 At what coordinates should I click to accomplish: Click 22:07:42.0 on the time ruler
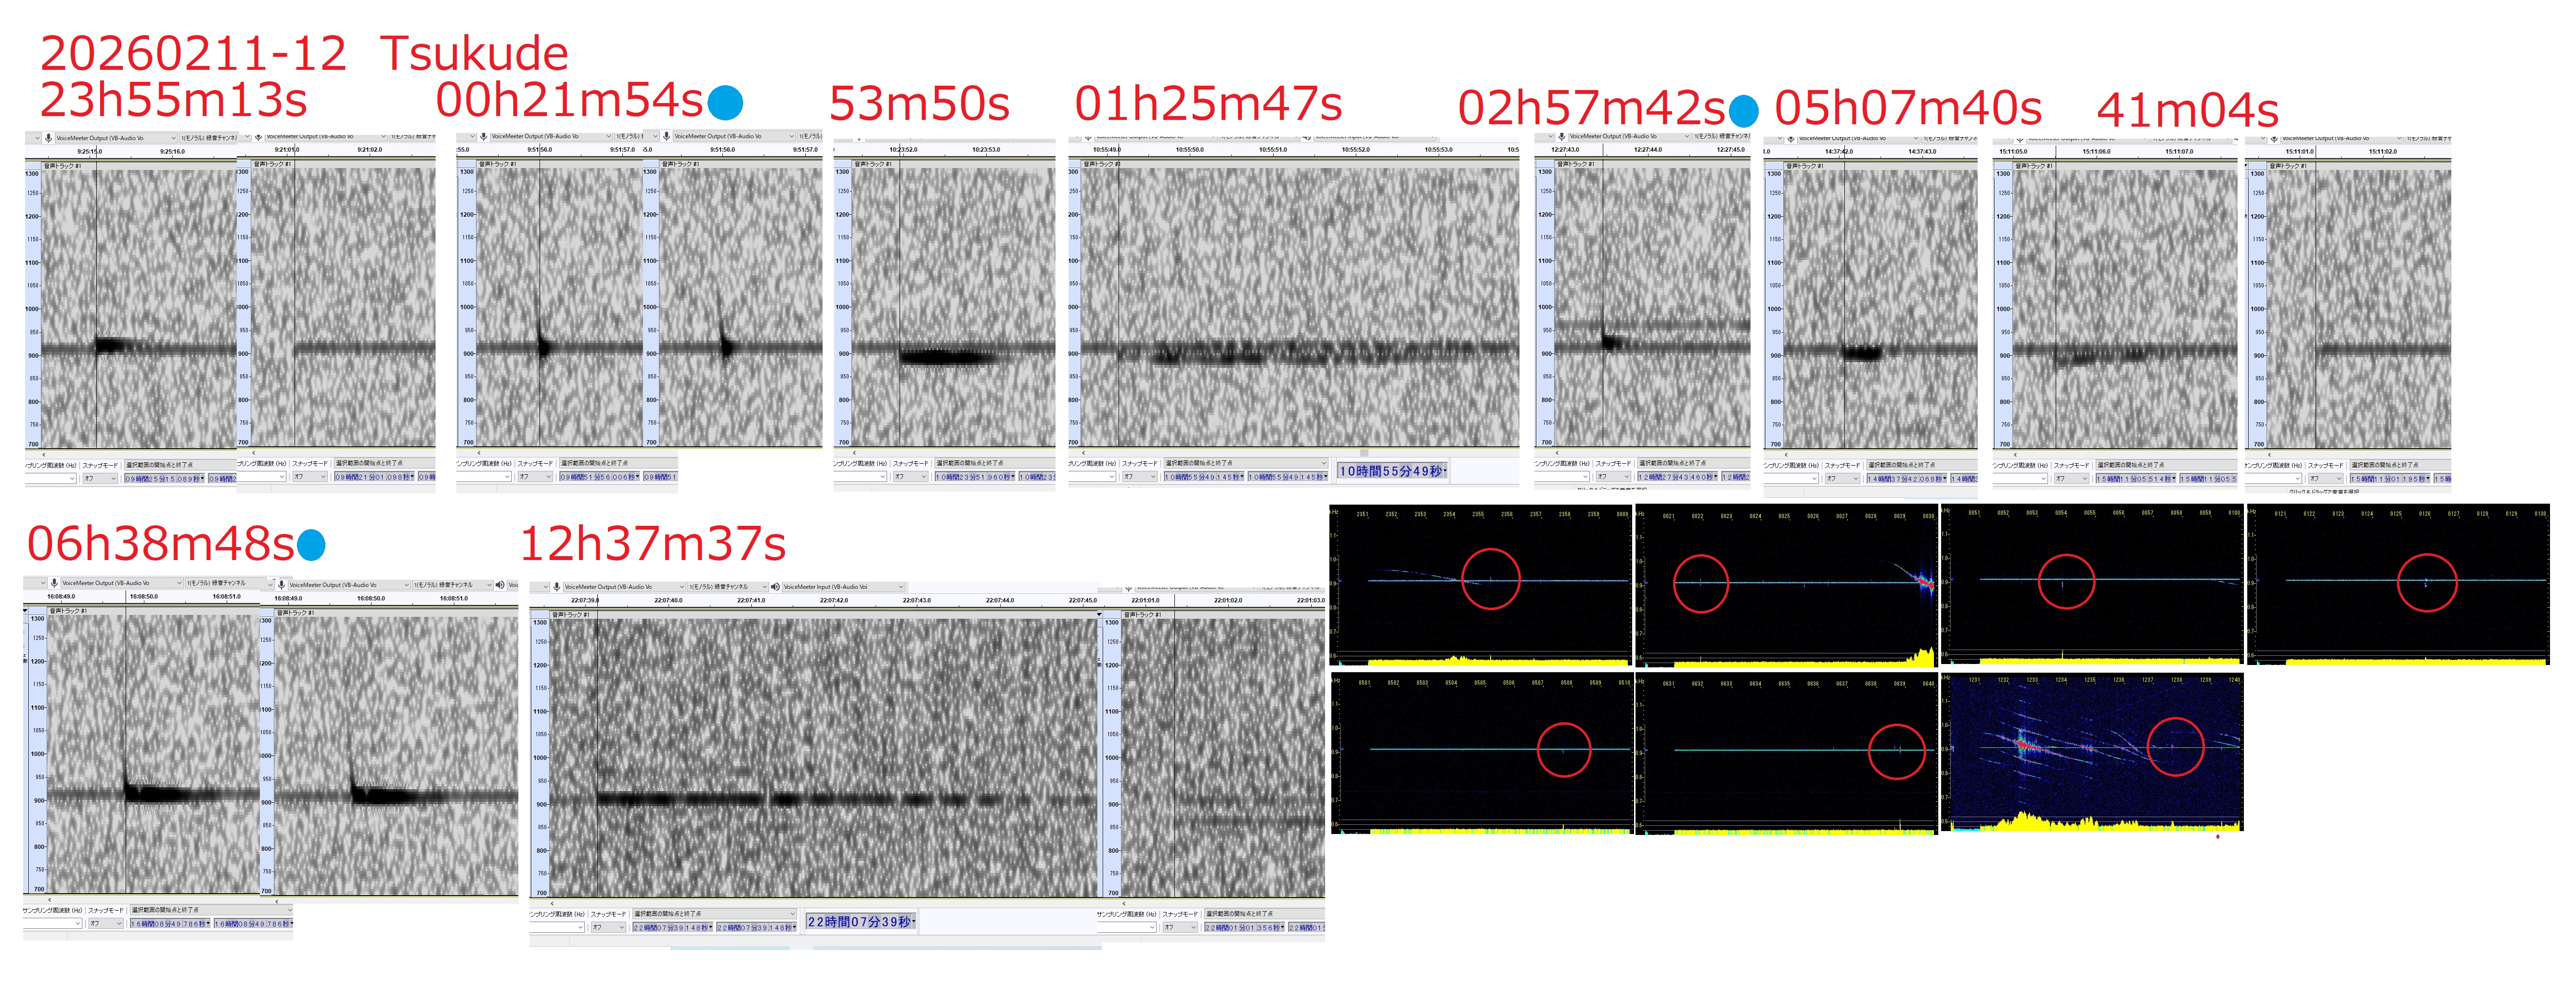[x=833, y=600]
